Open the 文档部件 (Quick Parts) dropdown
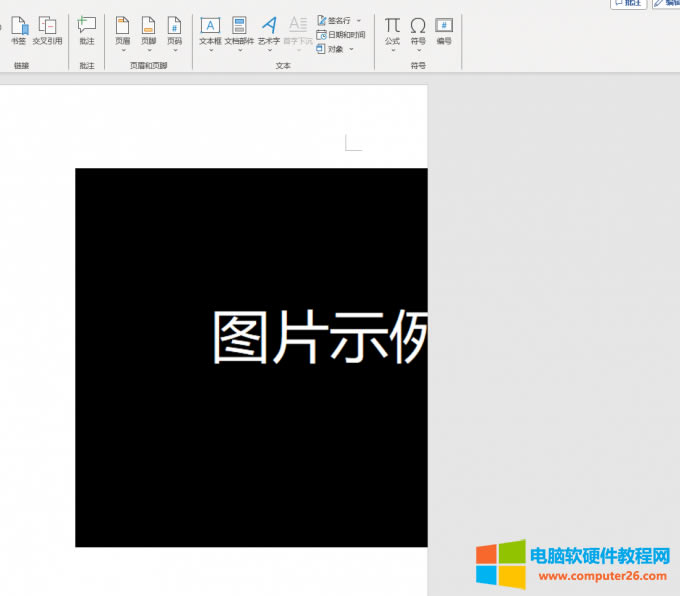Viewport: 680px width, 596px height. 239,50
